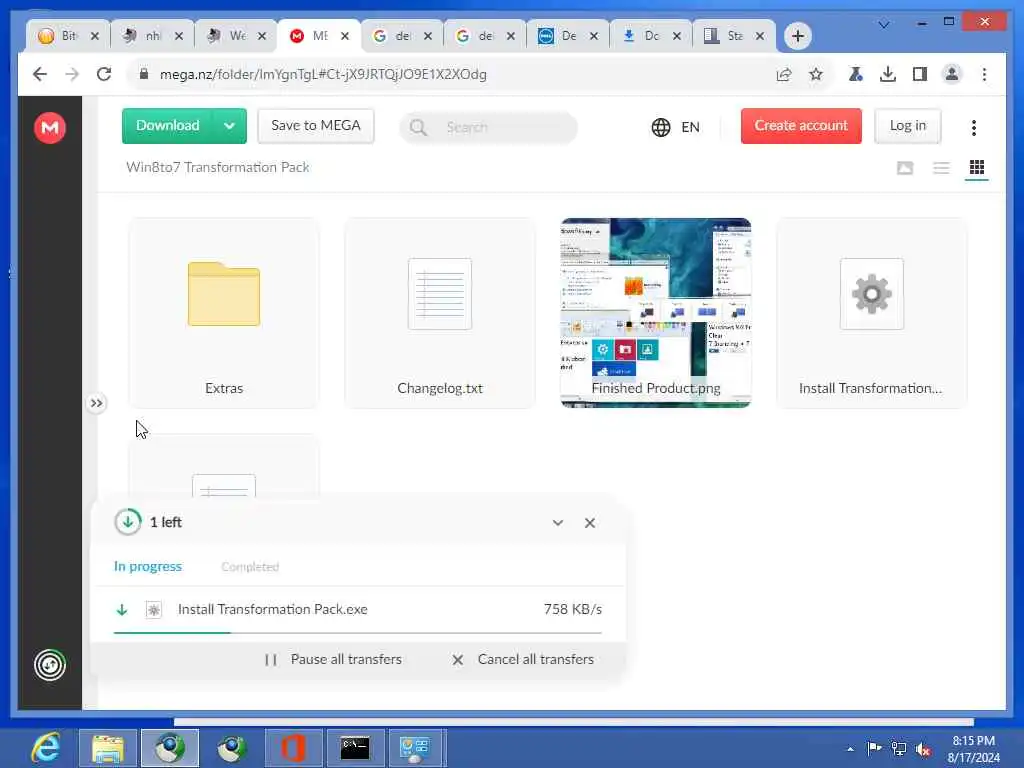Open File Explorer from taskbar
Screen dimensions: 1024x768
click(x=108, y=748)
